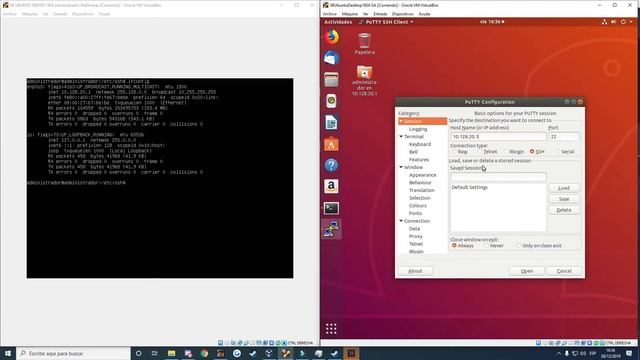Open Task View on the Windows taskbar
Image resolution: width=640 pixels, height=360 pixels.
coord(155,353)
